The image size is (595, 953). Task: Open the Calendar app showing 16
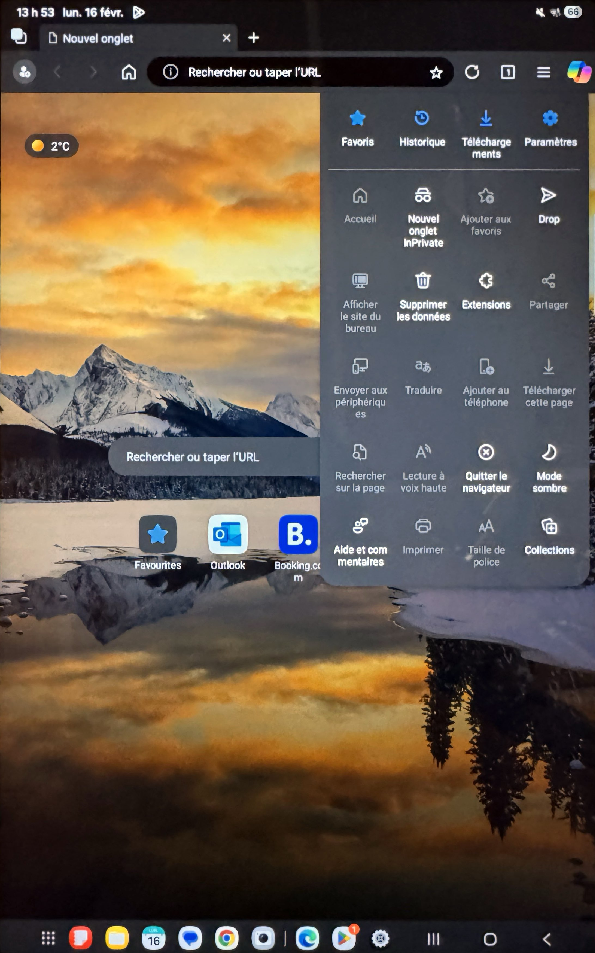click(x=153, y=938)
